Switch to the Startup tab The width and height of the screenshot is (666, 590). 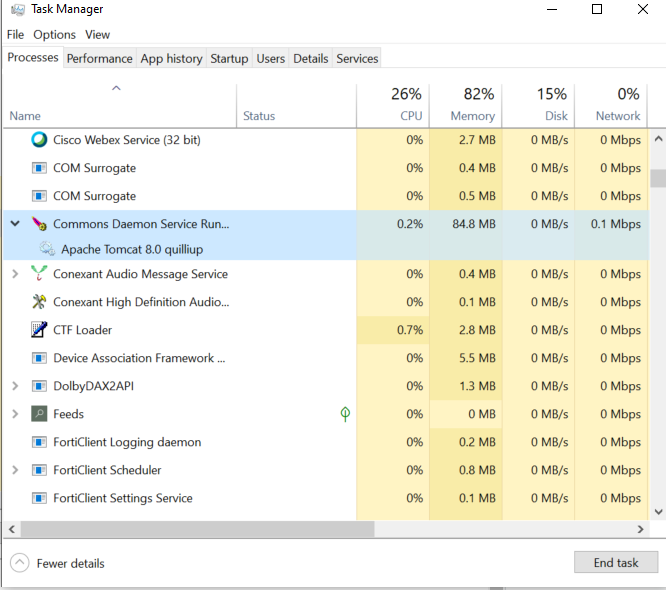pyautogui.click(x=229, y=58)
